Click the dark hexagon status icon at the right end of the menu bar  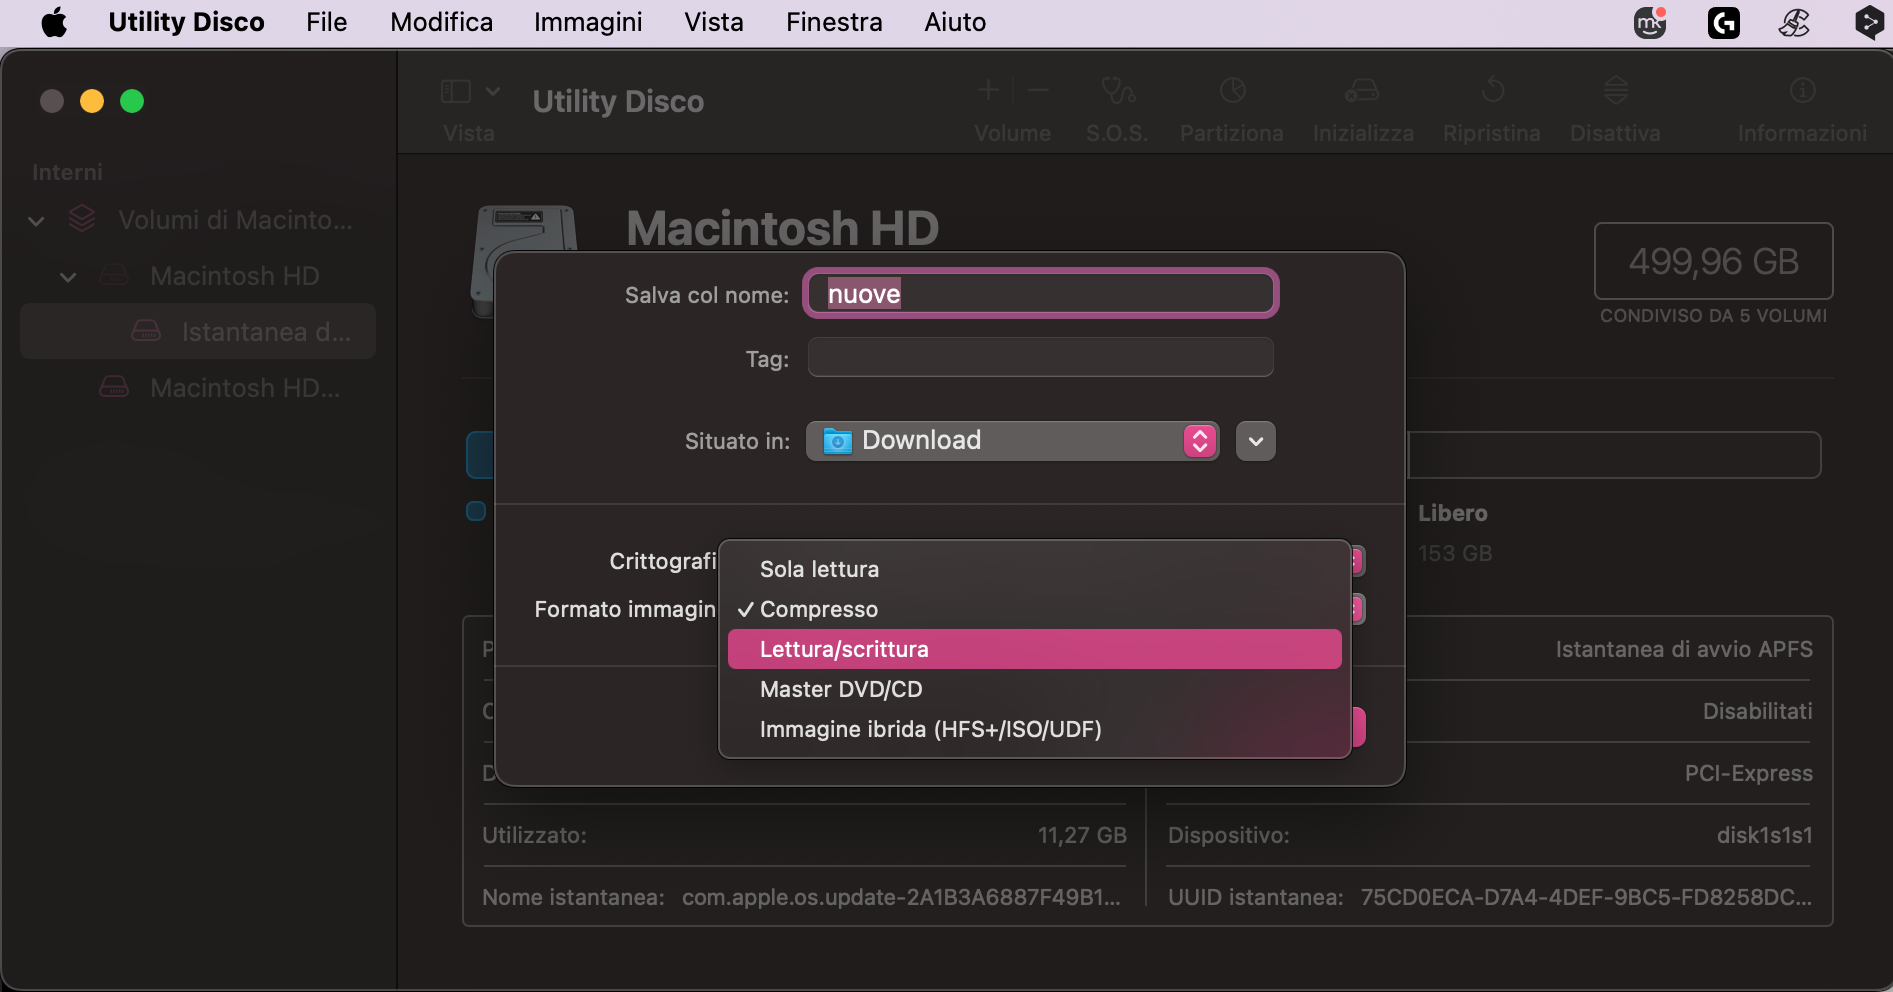(x=1868, y=22)
